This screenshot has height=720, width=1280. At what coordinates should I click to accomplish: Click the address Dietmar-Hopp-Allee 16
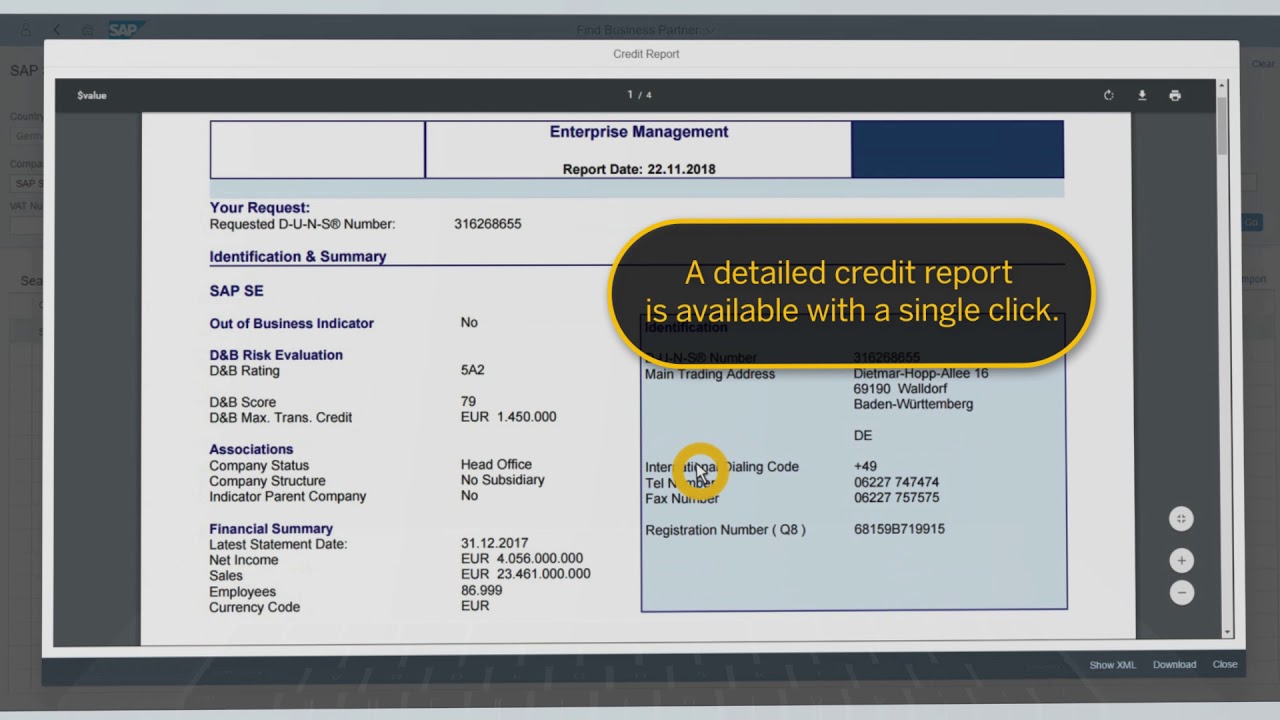pos(920,373)
